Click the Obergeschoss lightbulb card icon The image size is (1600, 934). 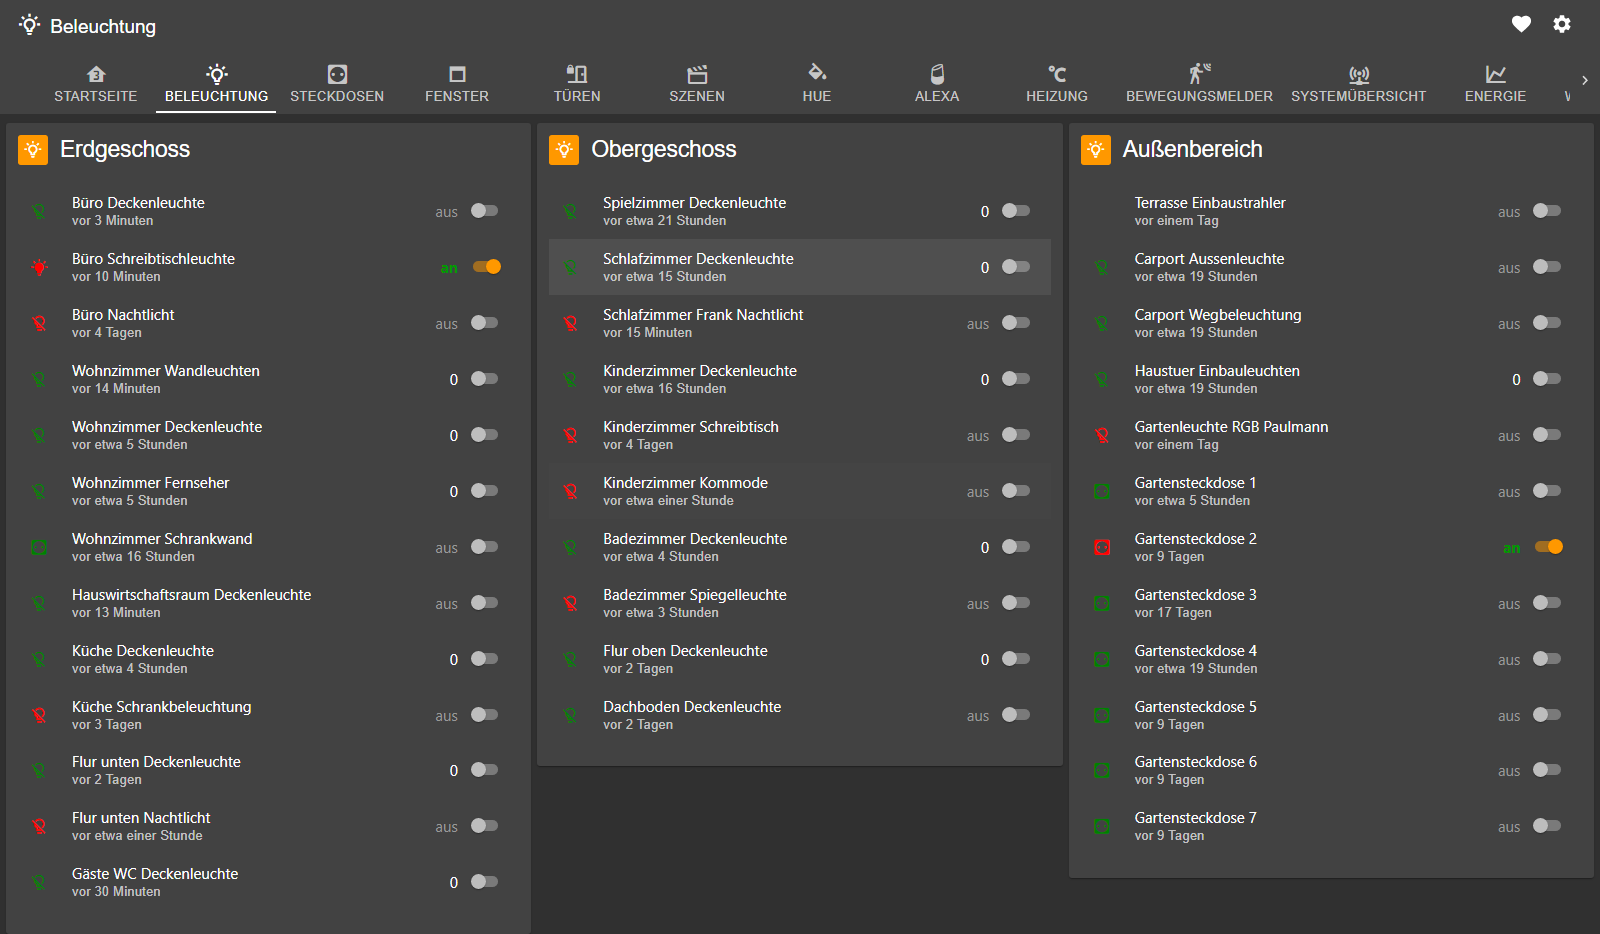click(x=564, y=150)
